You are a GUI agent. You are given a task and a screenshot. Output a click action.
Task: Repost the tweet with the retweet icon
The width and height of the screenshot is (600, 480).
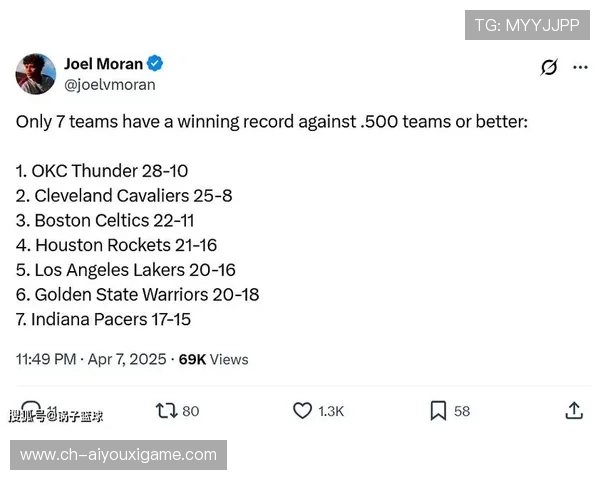point(166,411)
